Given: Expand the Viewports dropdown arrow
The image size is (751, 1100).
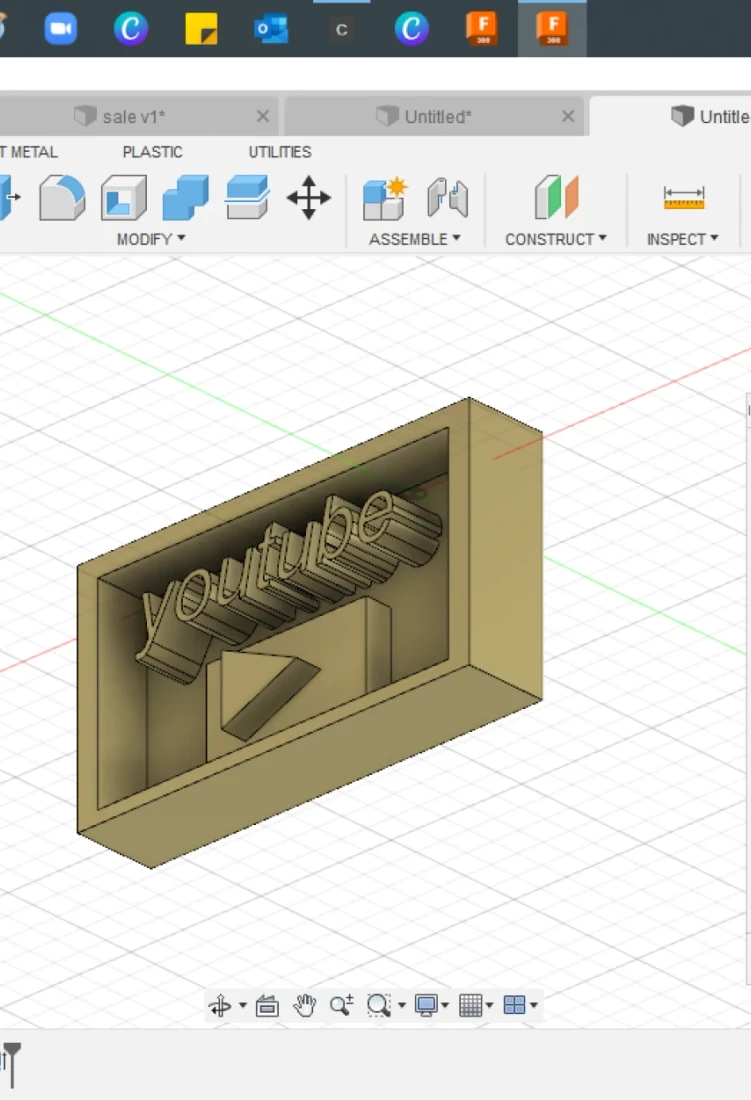Looking at the screenshot, I should point(534,1005).
